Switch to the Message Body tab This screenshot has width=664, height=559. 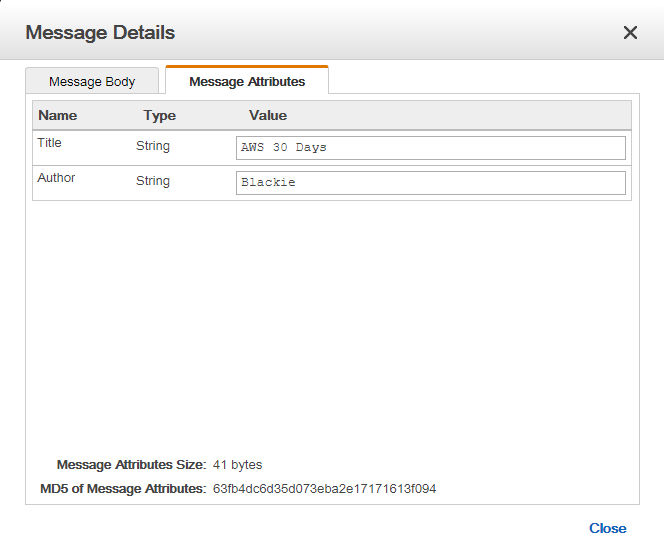tap(92, 82)
